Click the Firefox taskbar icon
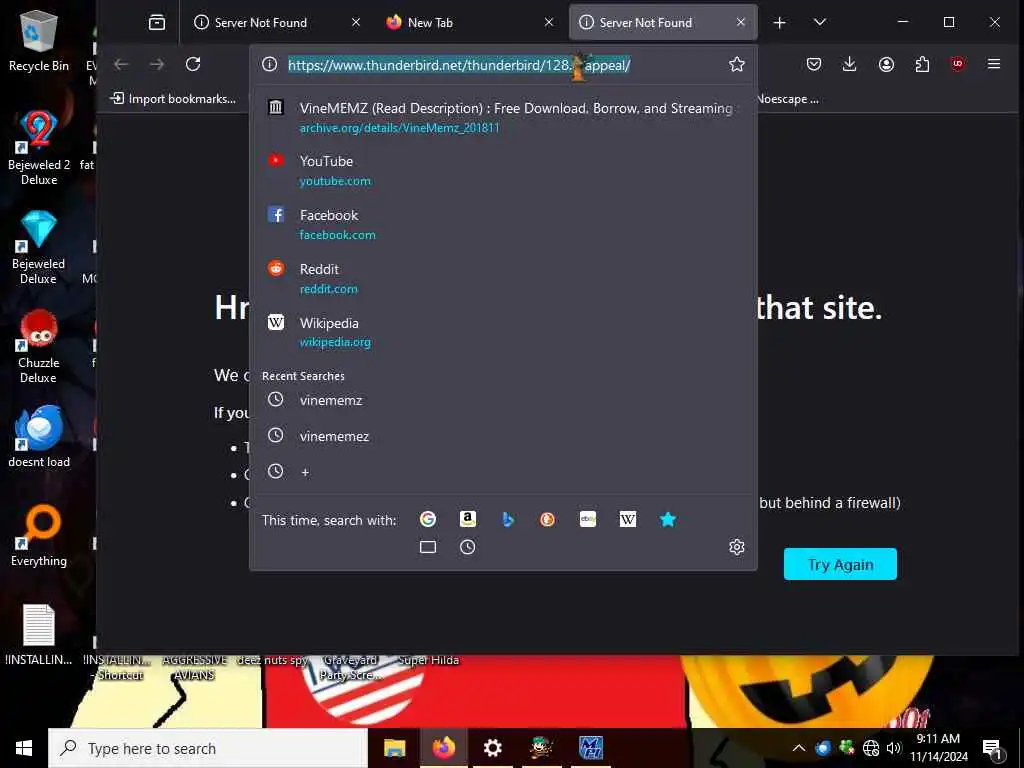 [x=443, y=748]
